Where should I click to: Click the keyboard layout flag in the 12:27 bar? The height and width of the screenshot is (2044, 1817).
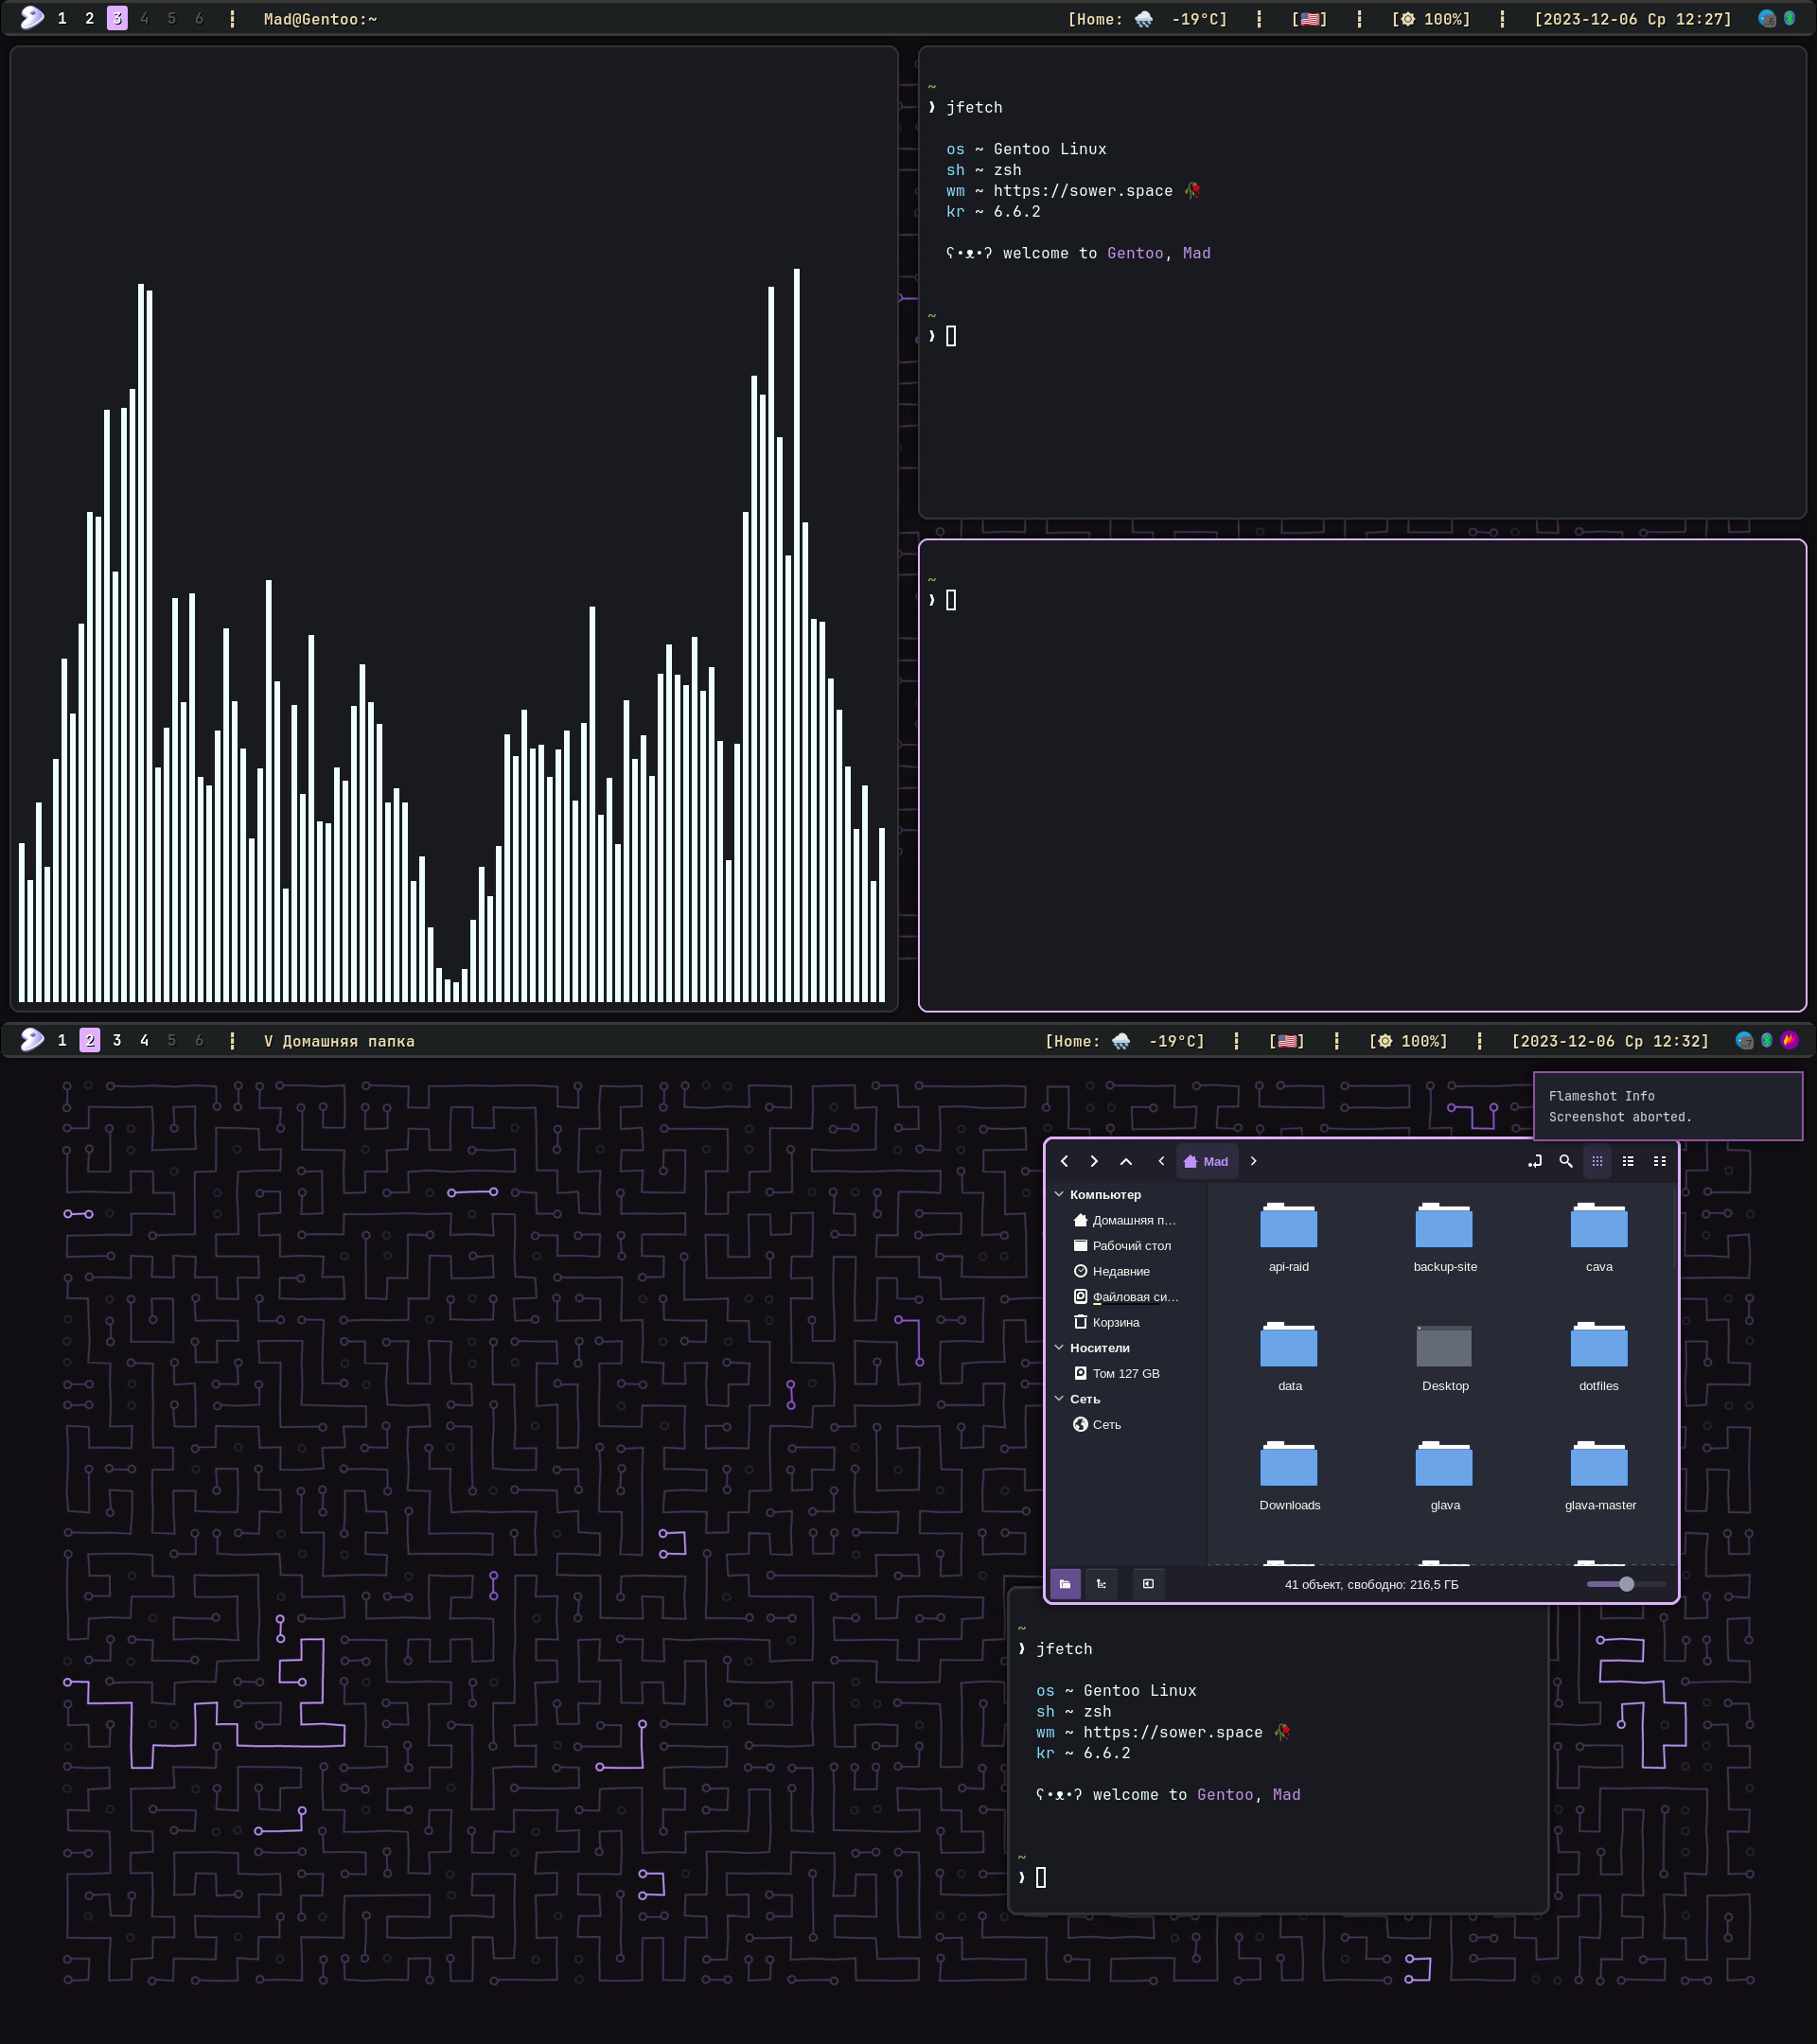click(1309, 19)
